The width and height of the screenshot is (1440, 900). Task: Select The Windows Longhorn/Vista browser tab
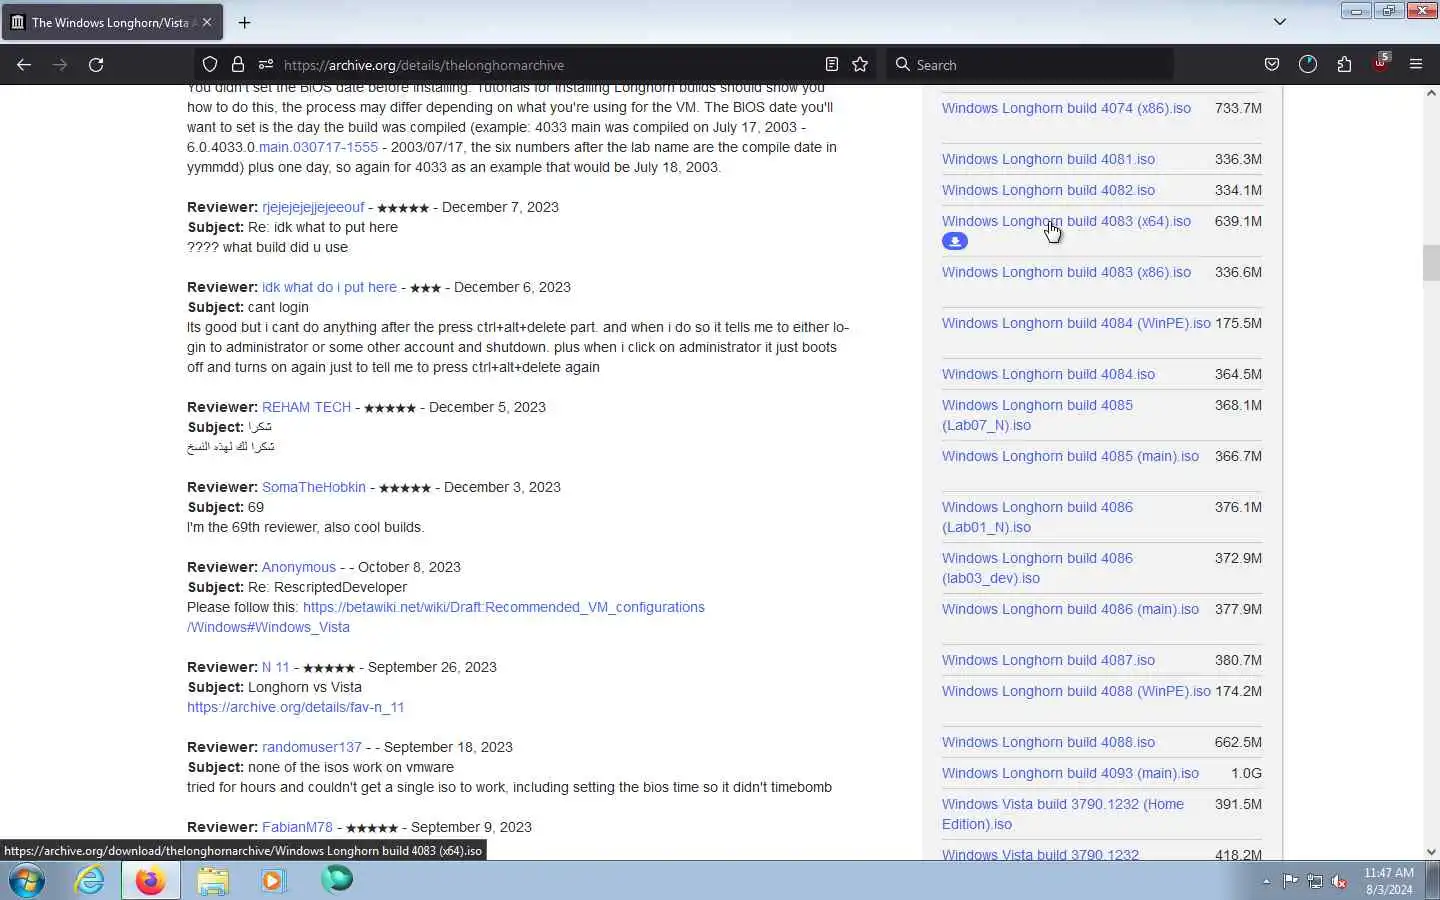pos(111,22)
